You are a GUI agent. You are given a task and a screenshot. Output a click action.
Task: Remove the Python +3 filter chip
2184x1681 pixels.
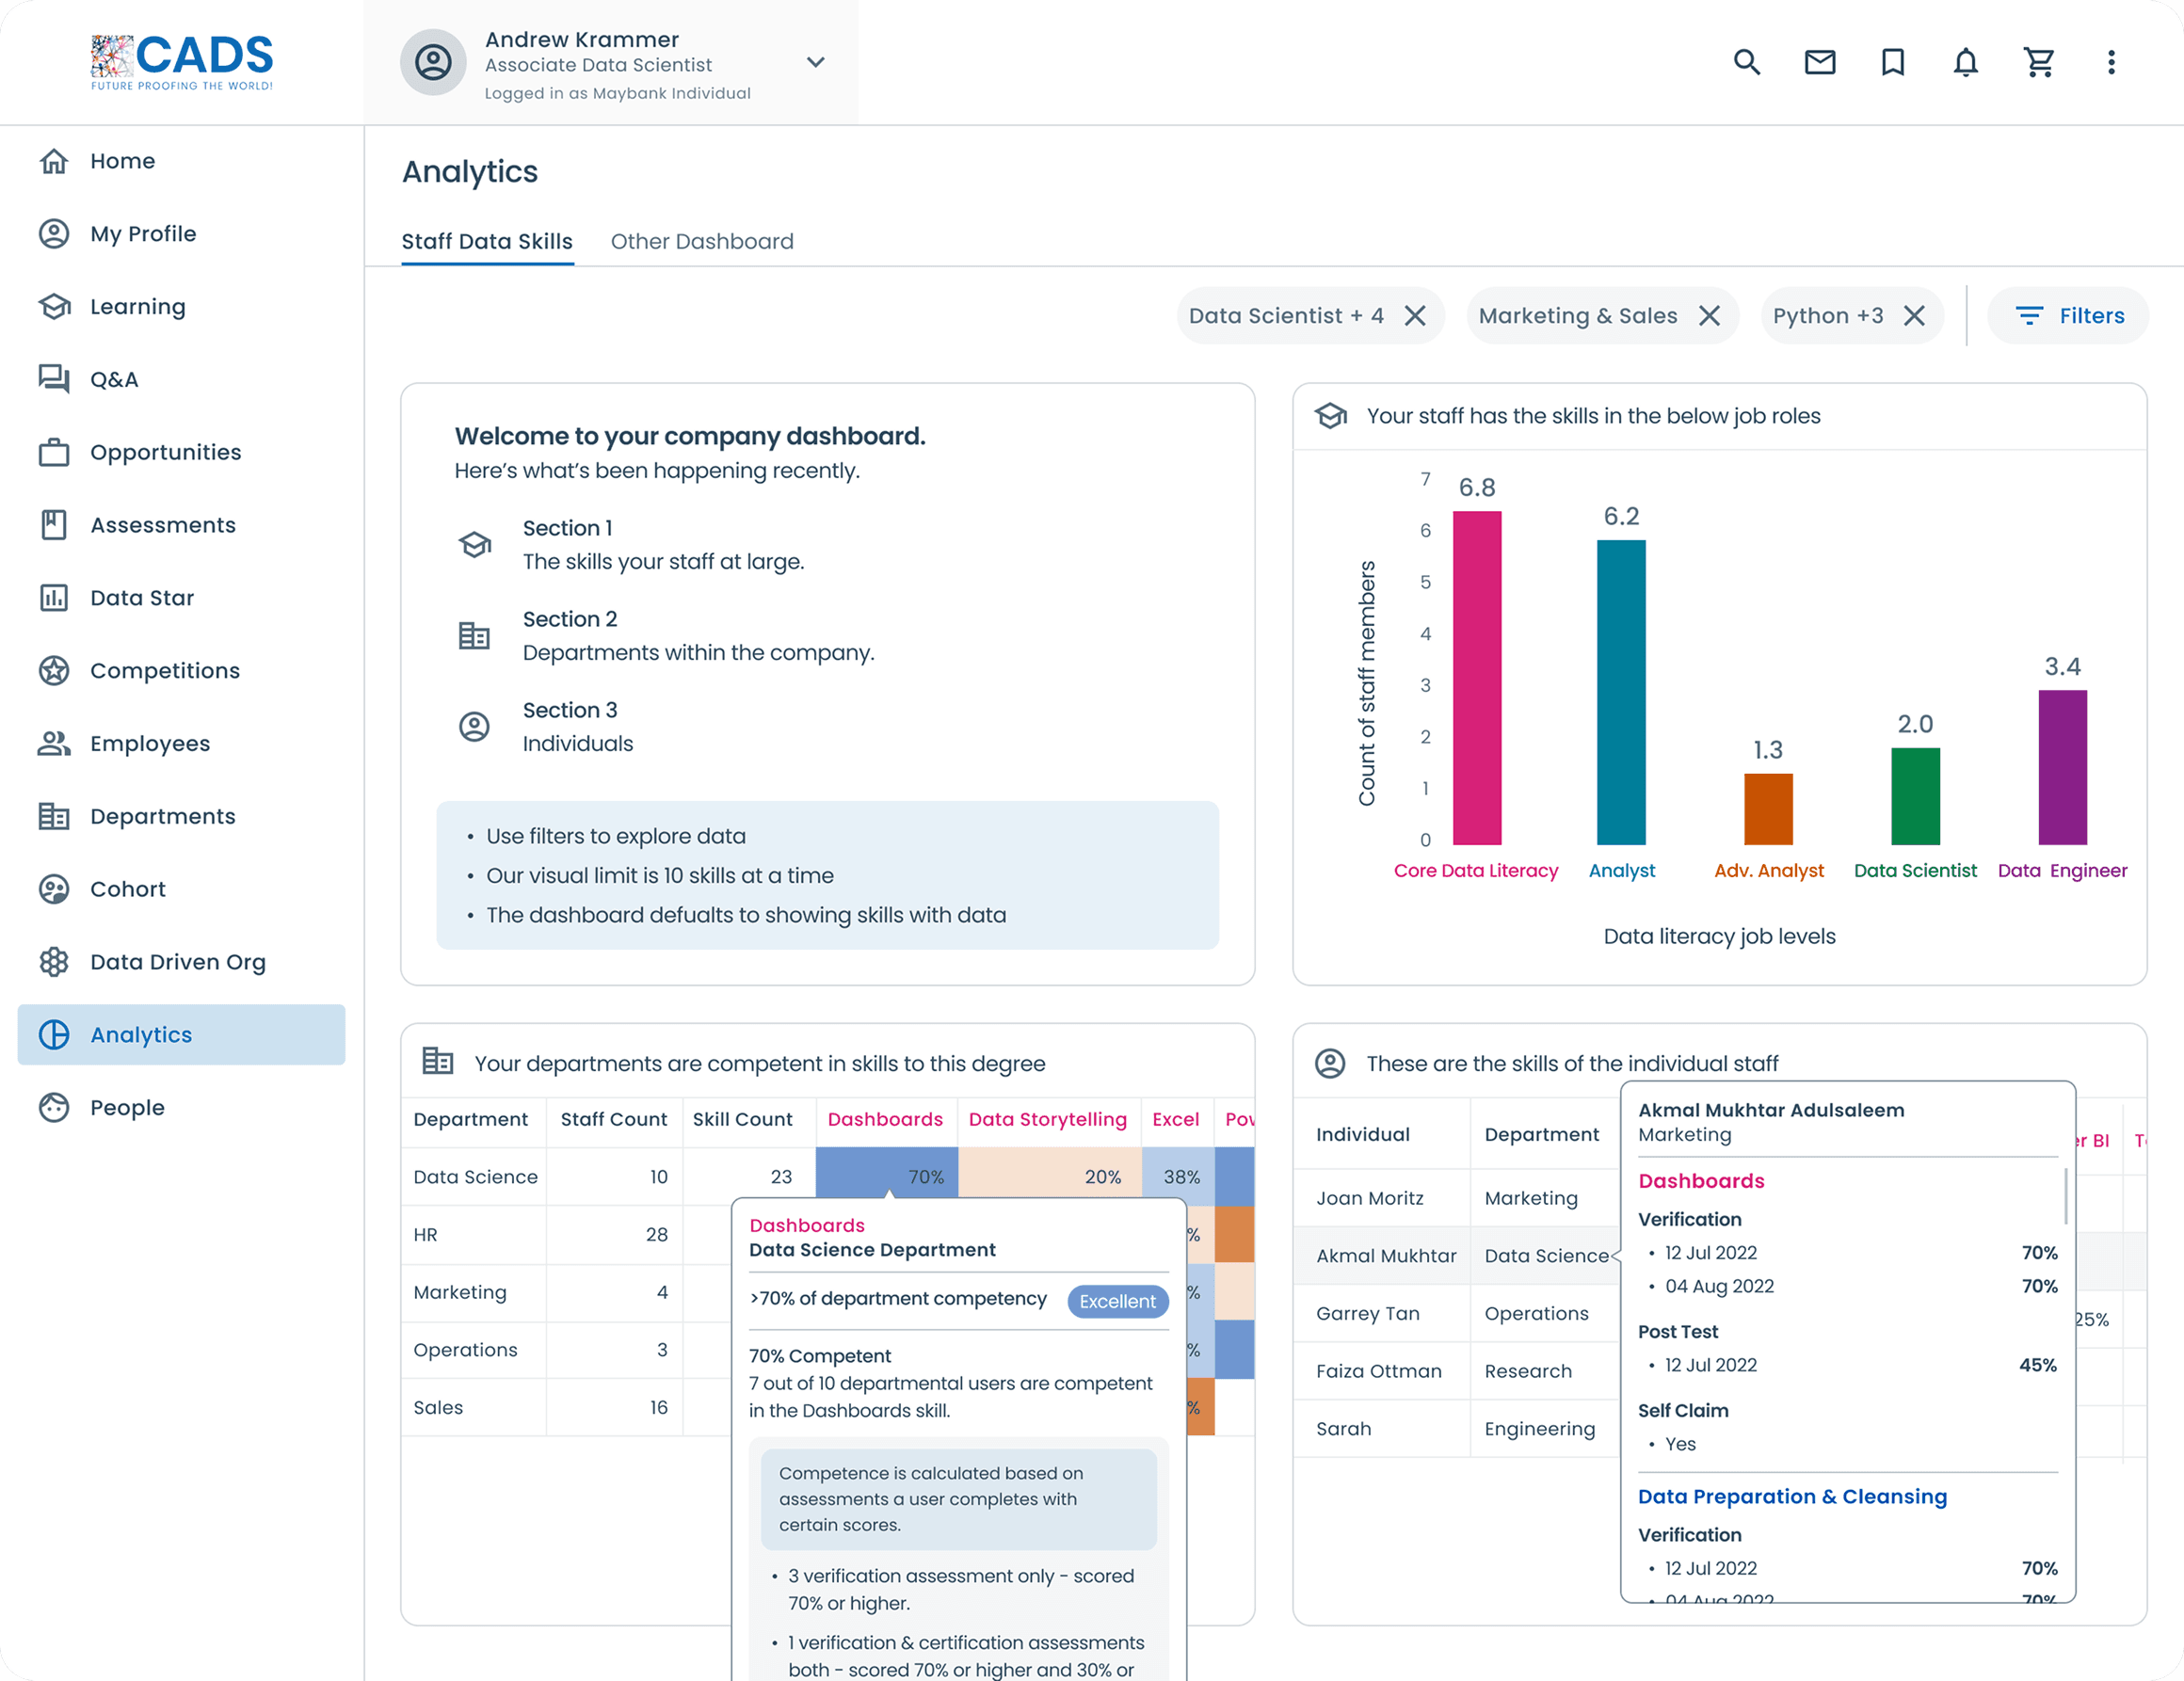click(1914, 316)
